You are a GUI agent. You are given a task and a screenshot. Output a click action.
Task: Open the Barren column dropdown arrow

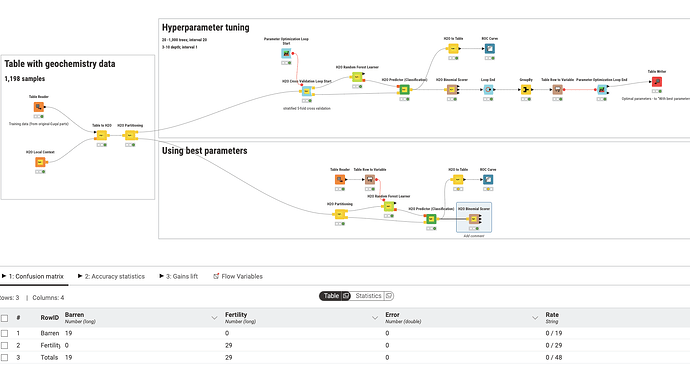click(214, 318)
